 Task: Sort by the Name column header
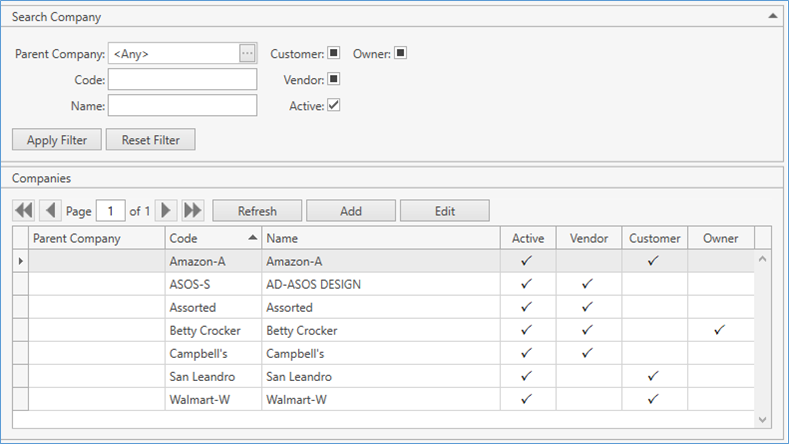tap(380, 238)
